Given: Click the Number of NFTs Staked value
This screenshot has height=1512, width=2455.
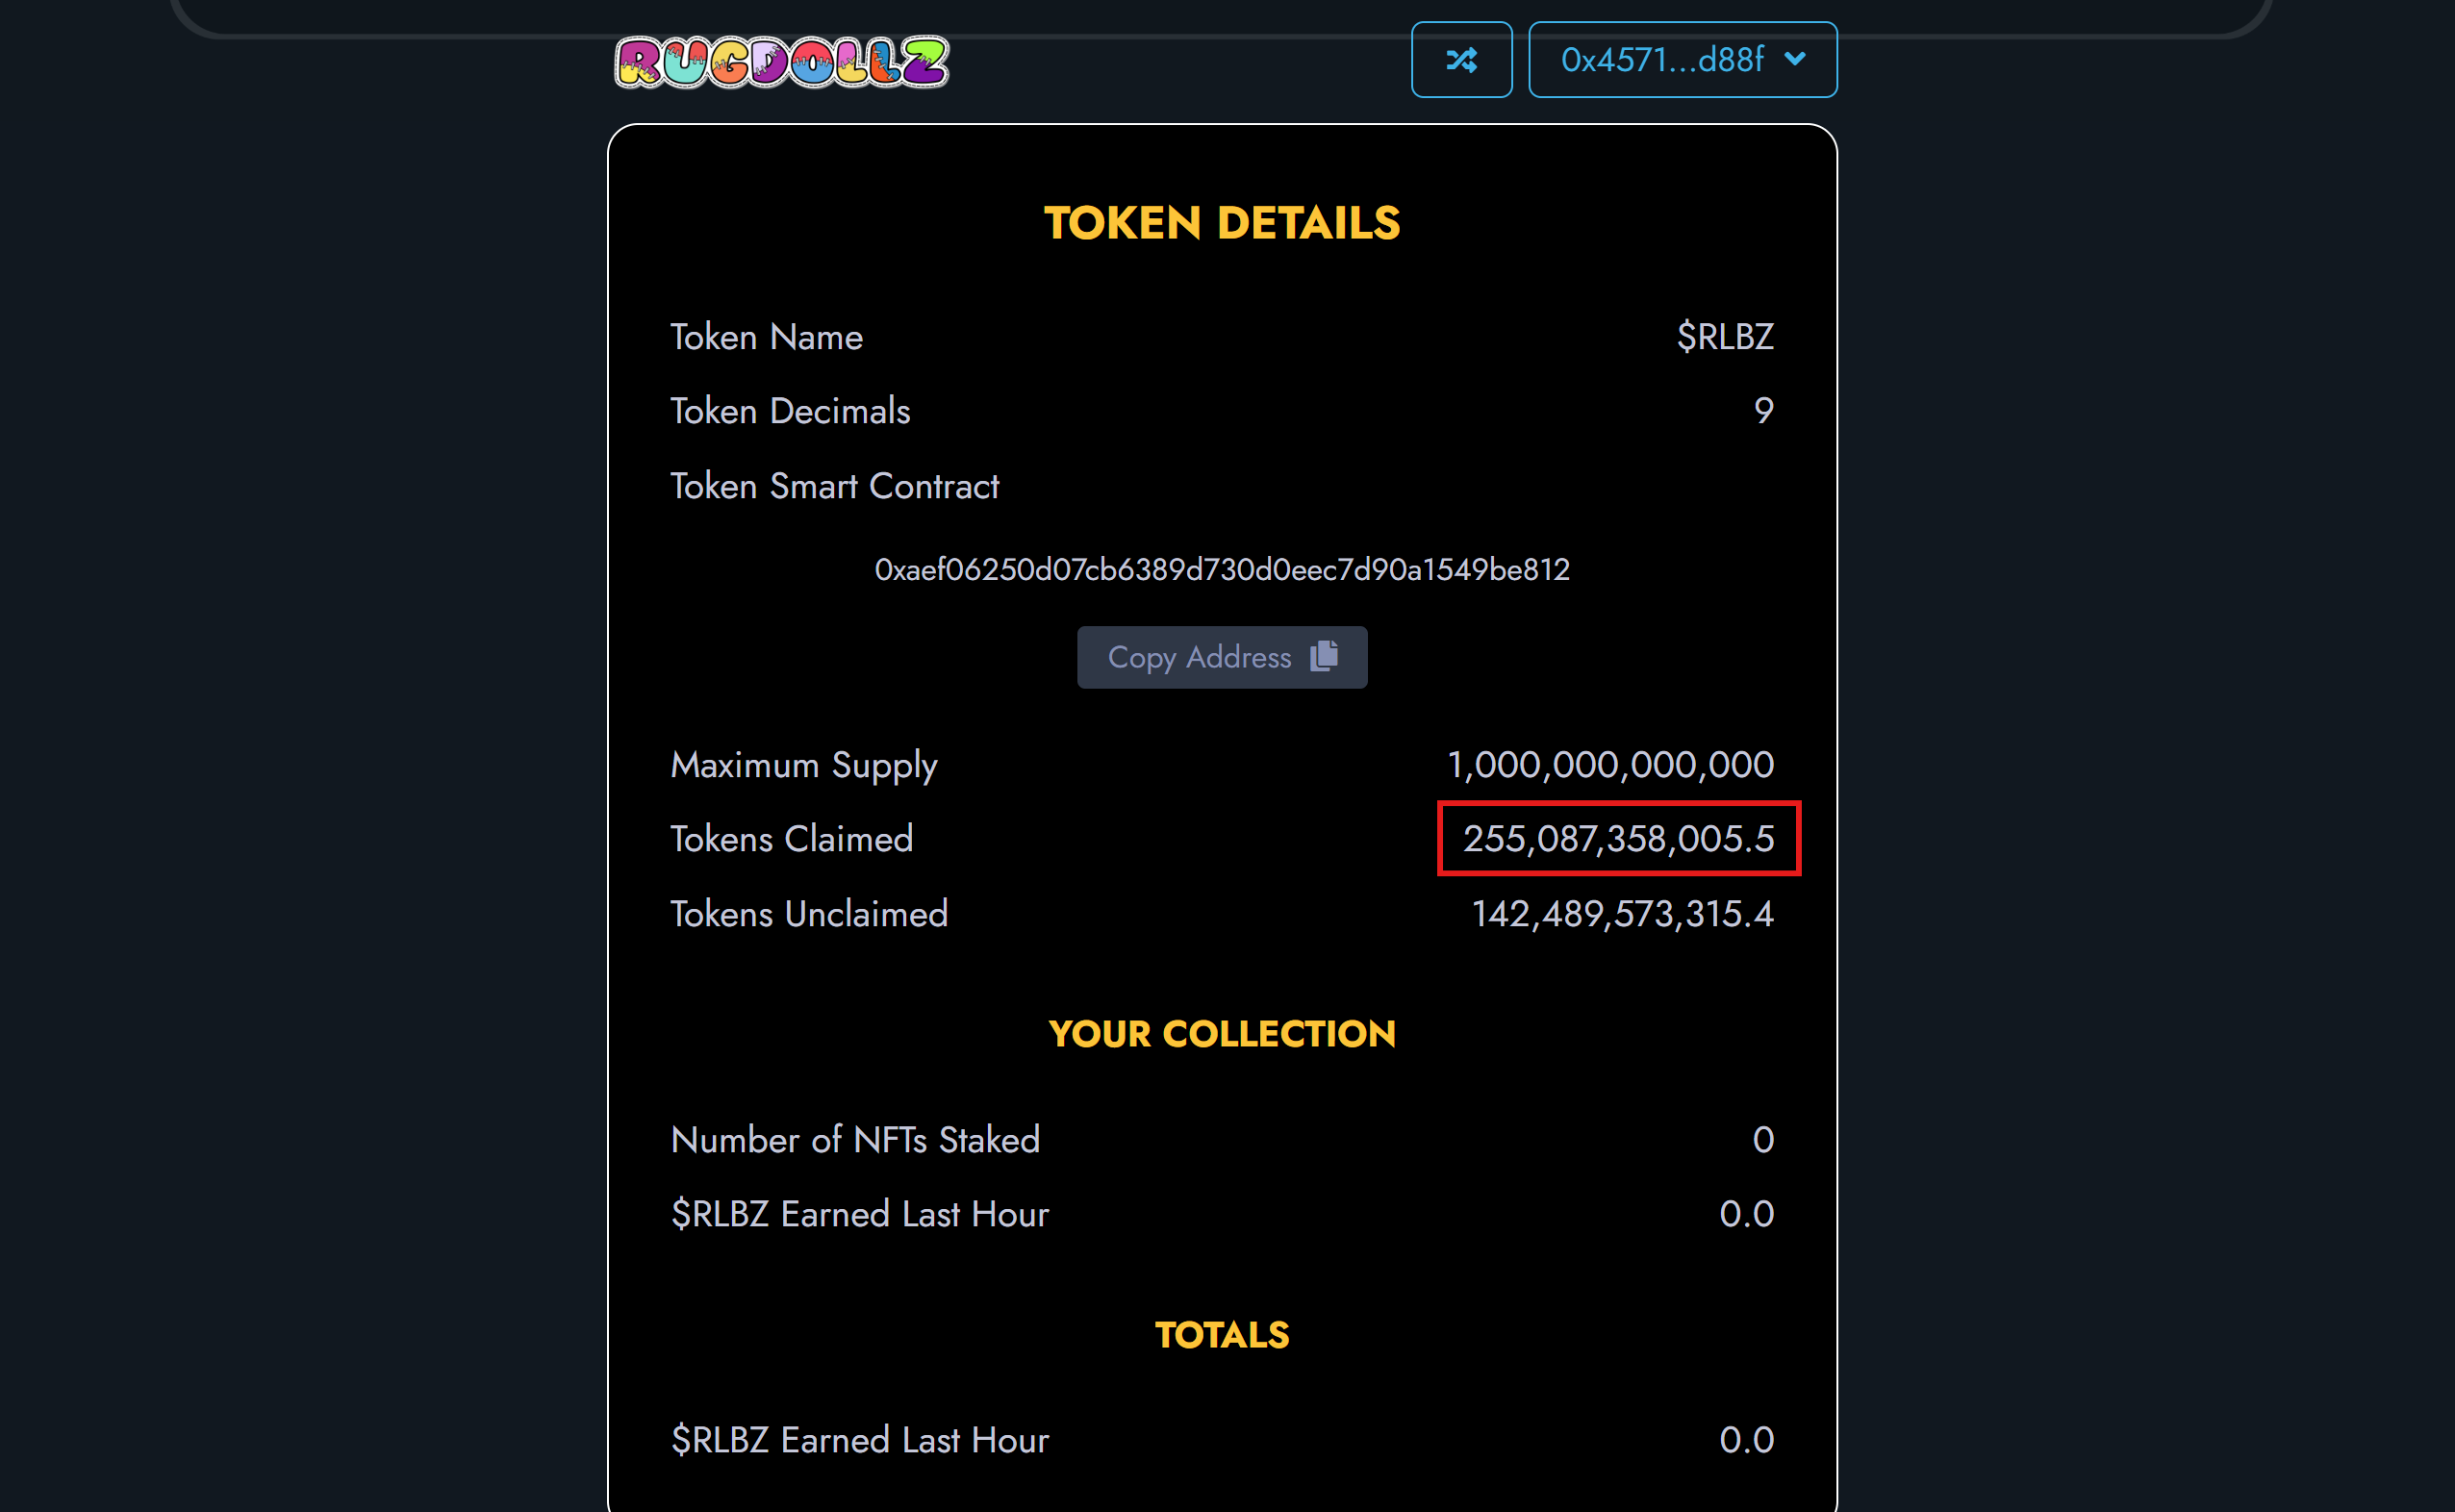Looking at the screenshot, I should pos(1762,1139).
